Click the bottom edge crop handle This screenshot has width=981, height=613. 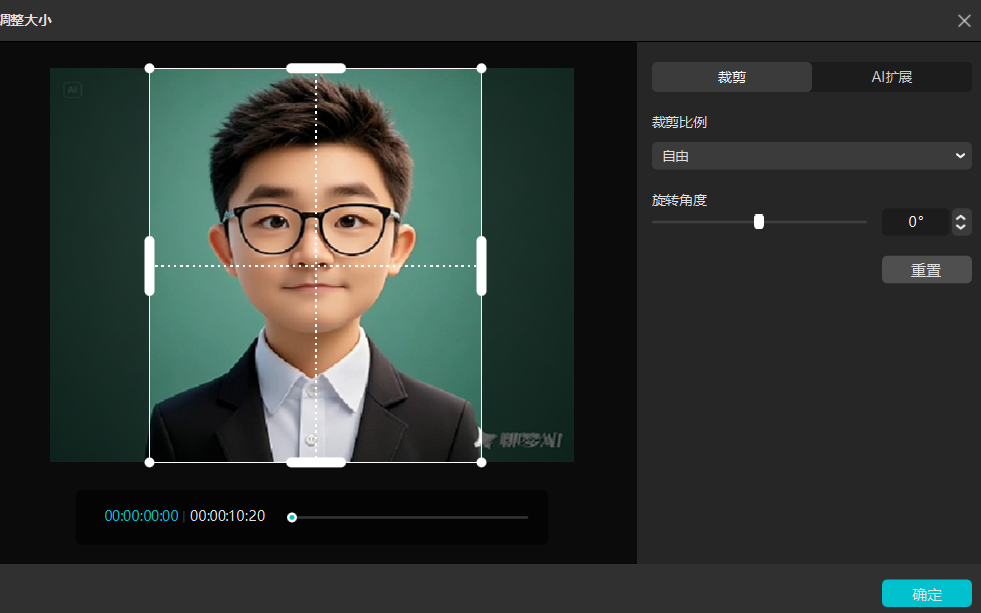[x=316, y=462]
